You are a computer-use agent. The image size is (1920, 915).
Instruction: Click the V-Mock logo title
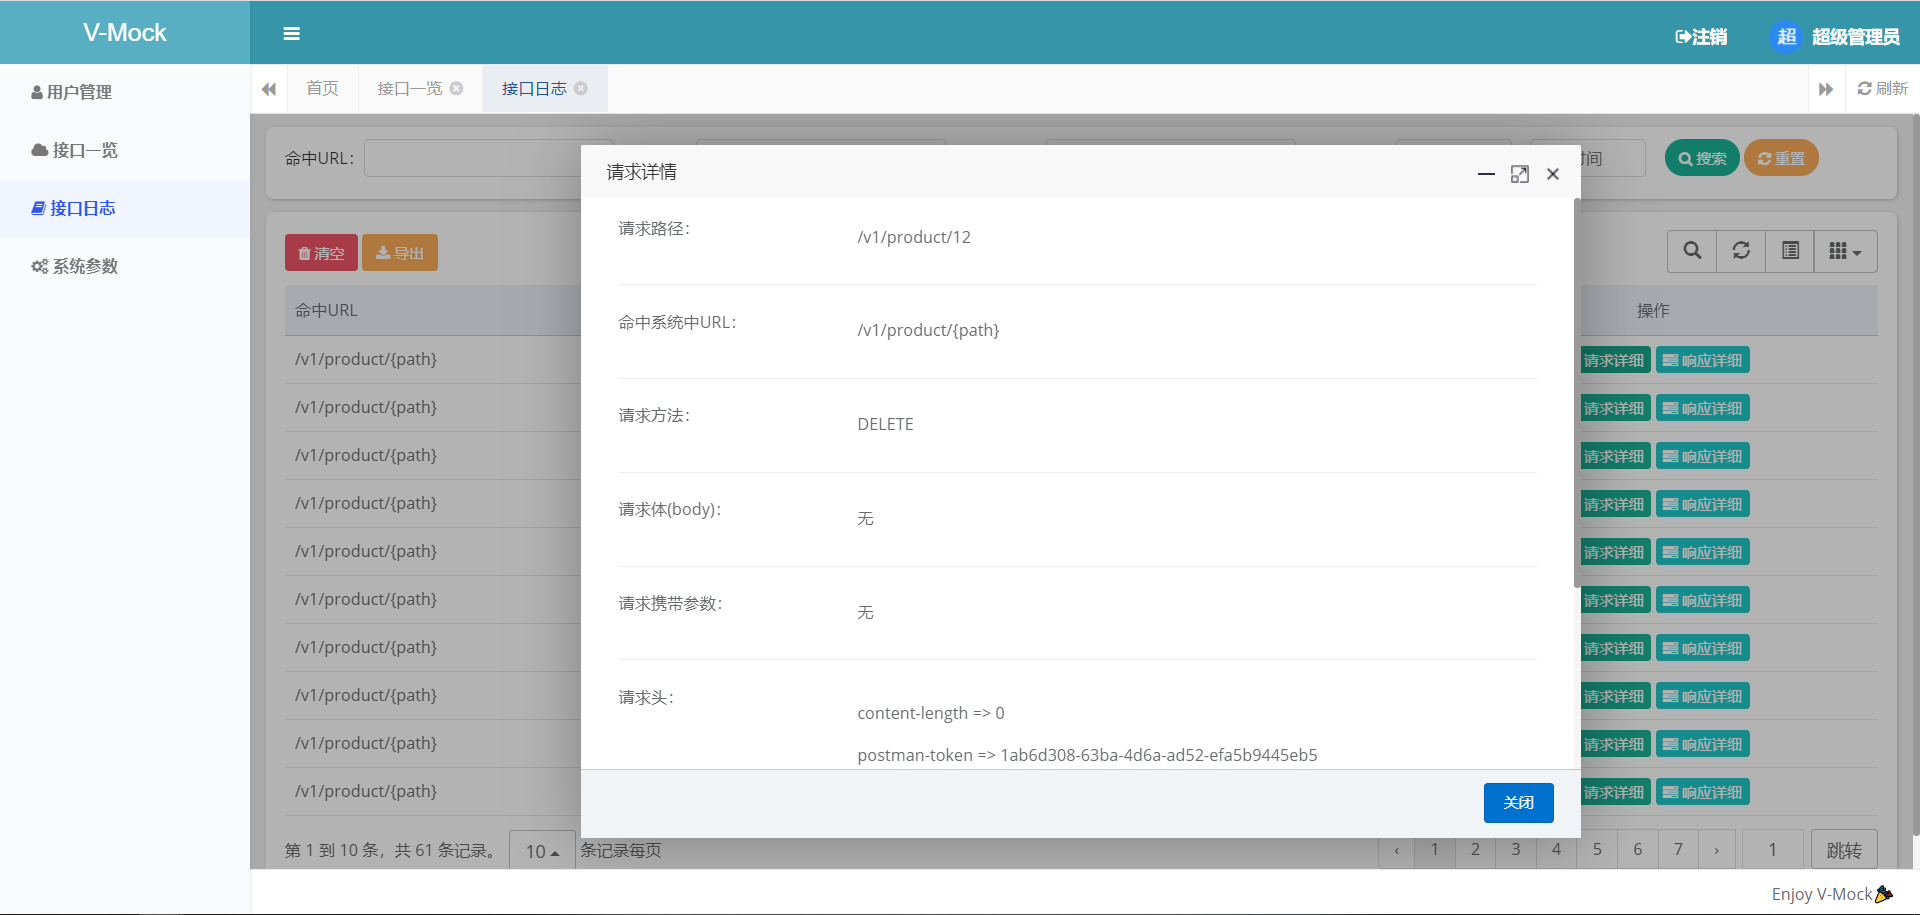pos(125,33)
